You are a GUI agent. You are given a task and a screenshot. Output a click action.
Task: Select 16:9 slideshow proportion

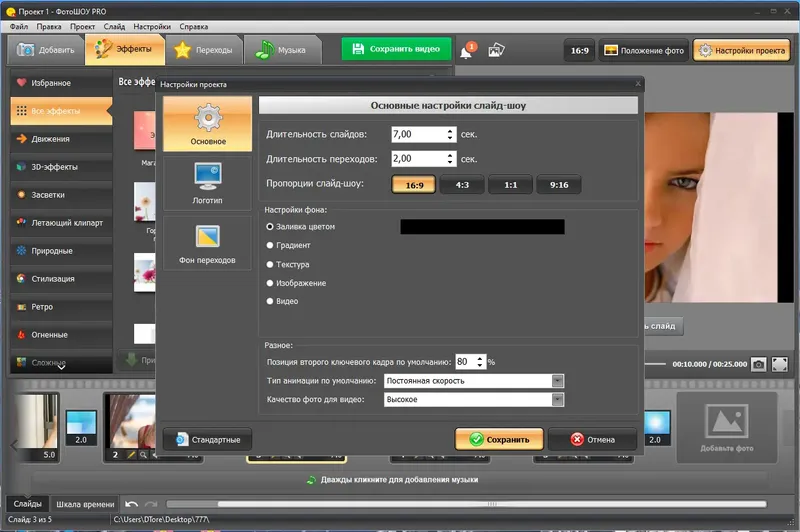[x=414, y=185]
